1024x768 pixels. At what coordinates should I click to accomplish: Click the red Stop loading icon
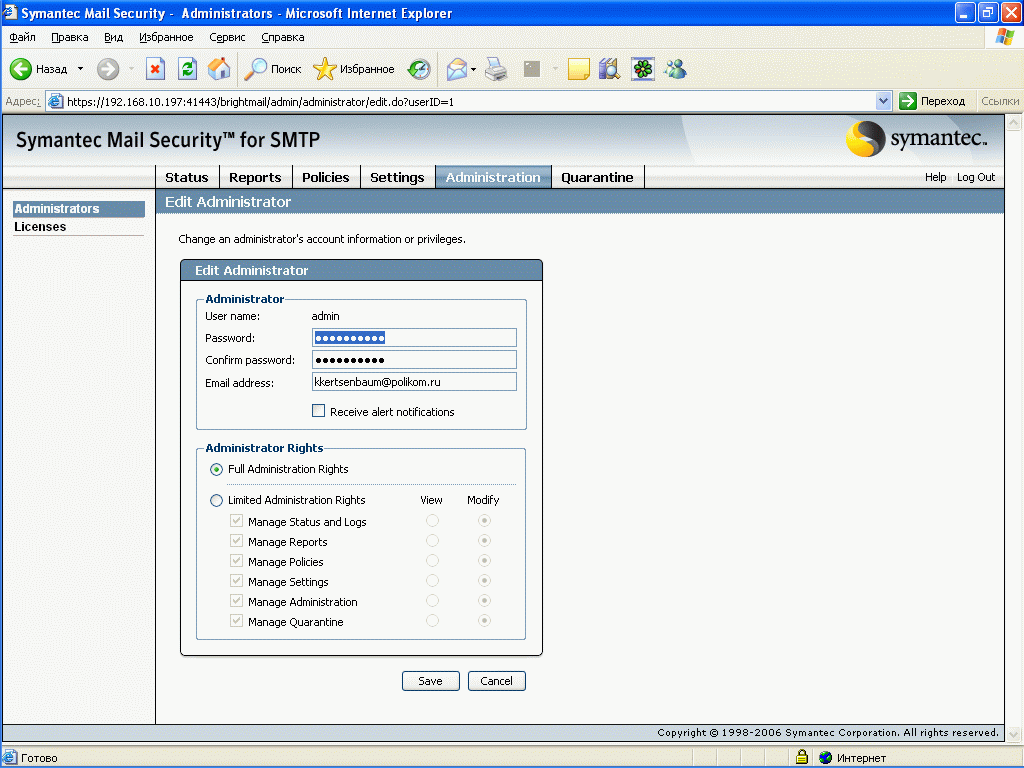[155, 69]
